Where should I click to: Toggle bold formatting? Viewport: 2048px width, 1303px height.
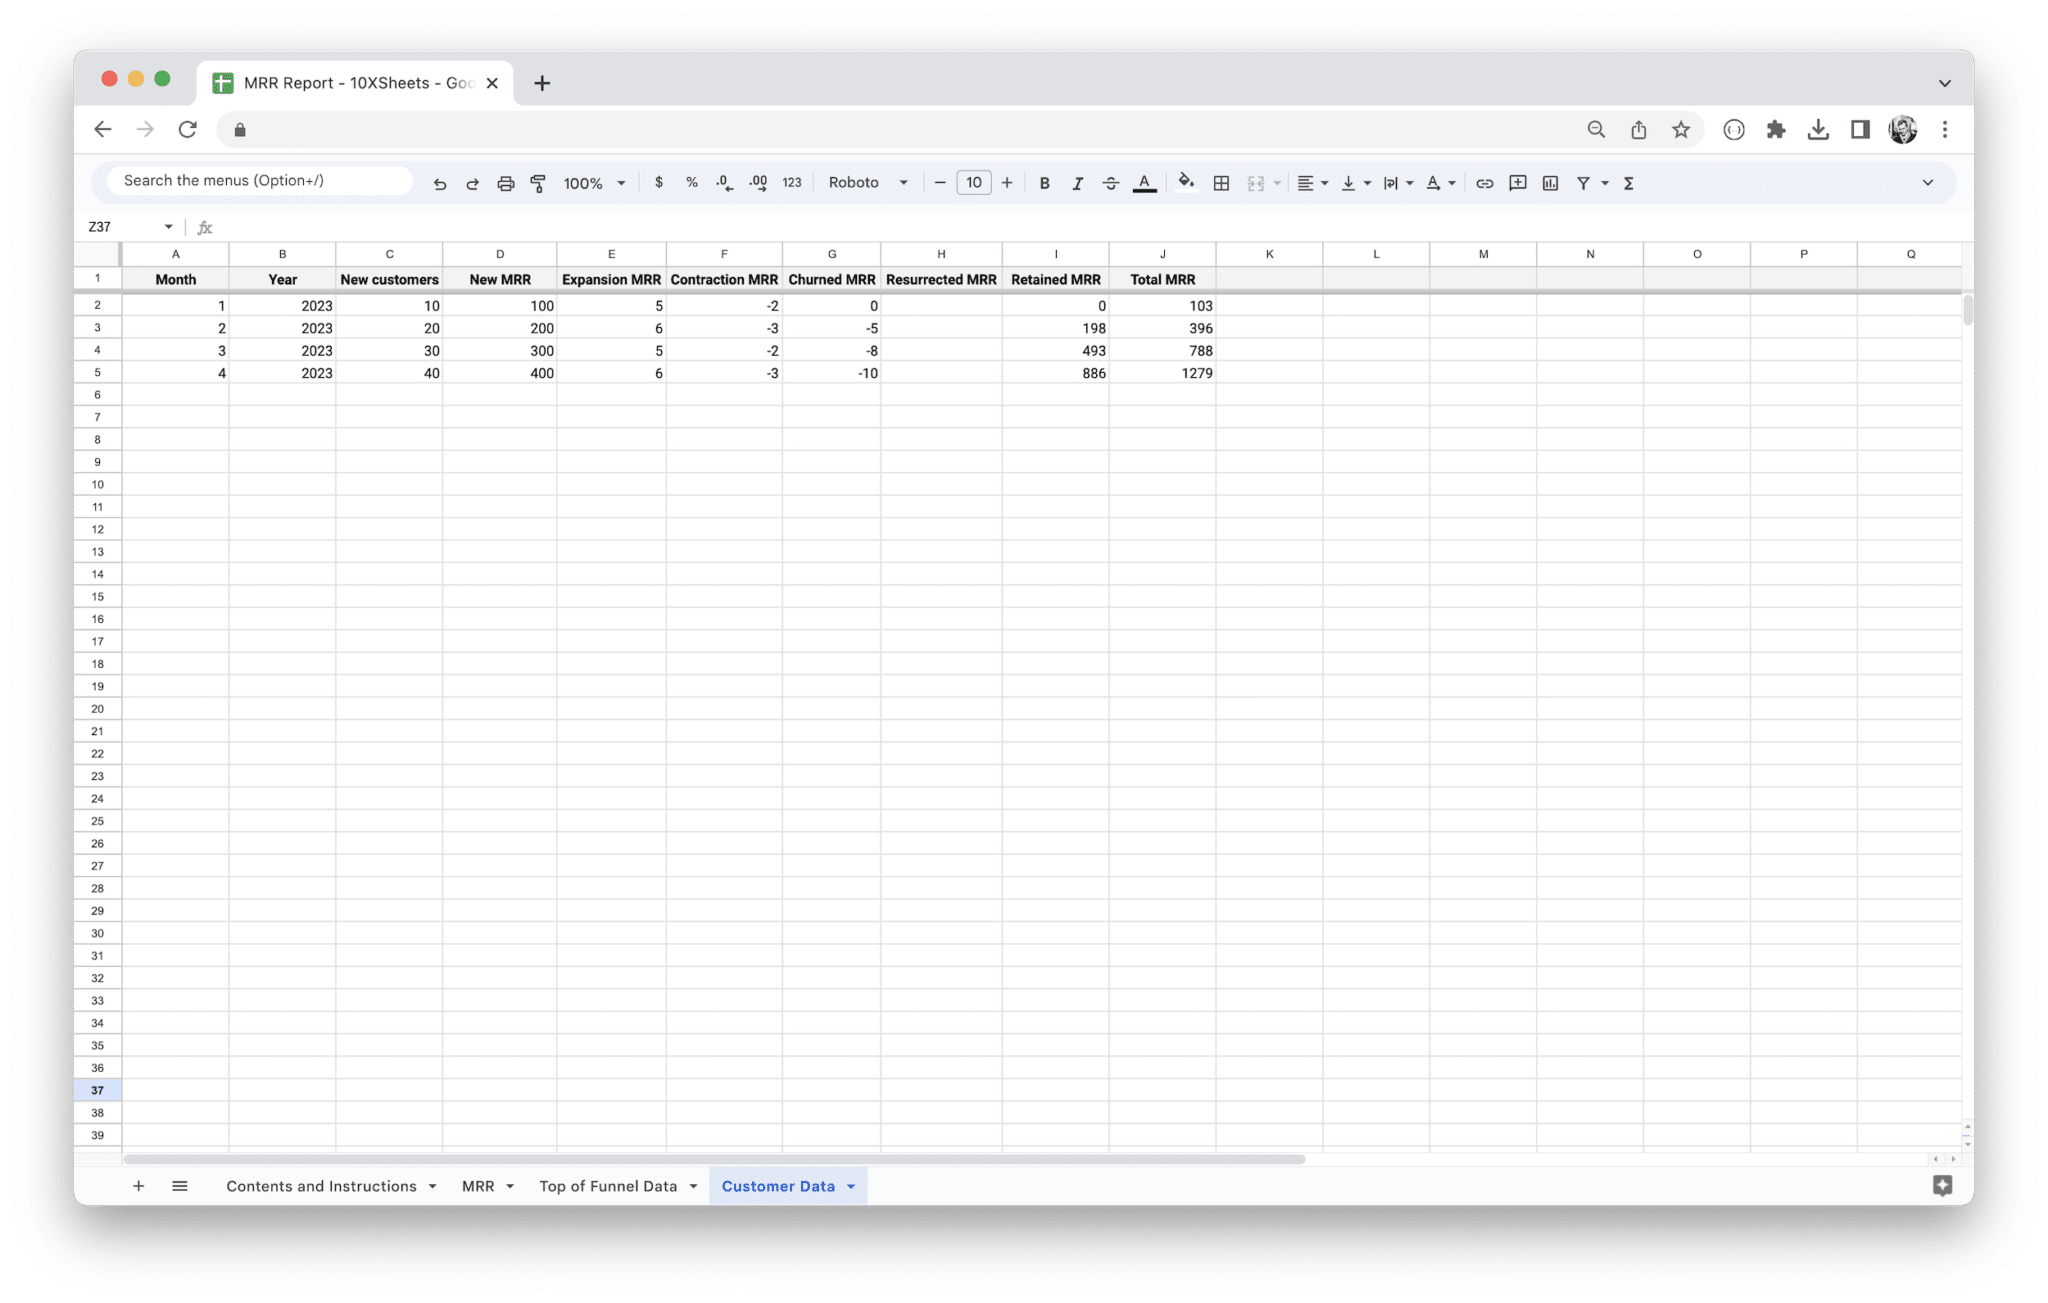1044,183
